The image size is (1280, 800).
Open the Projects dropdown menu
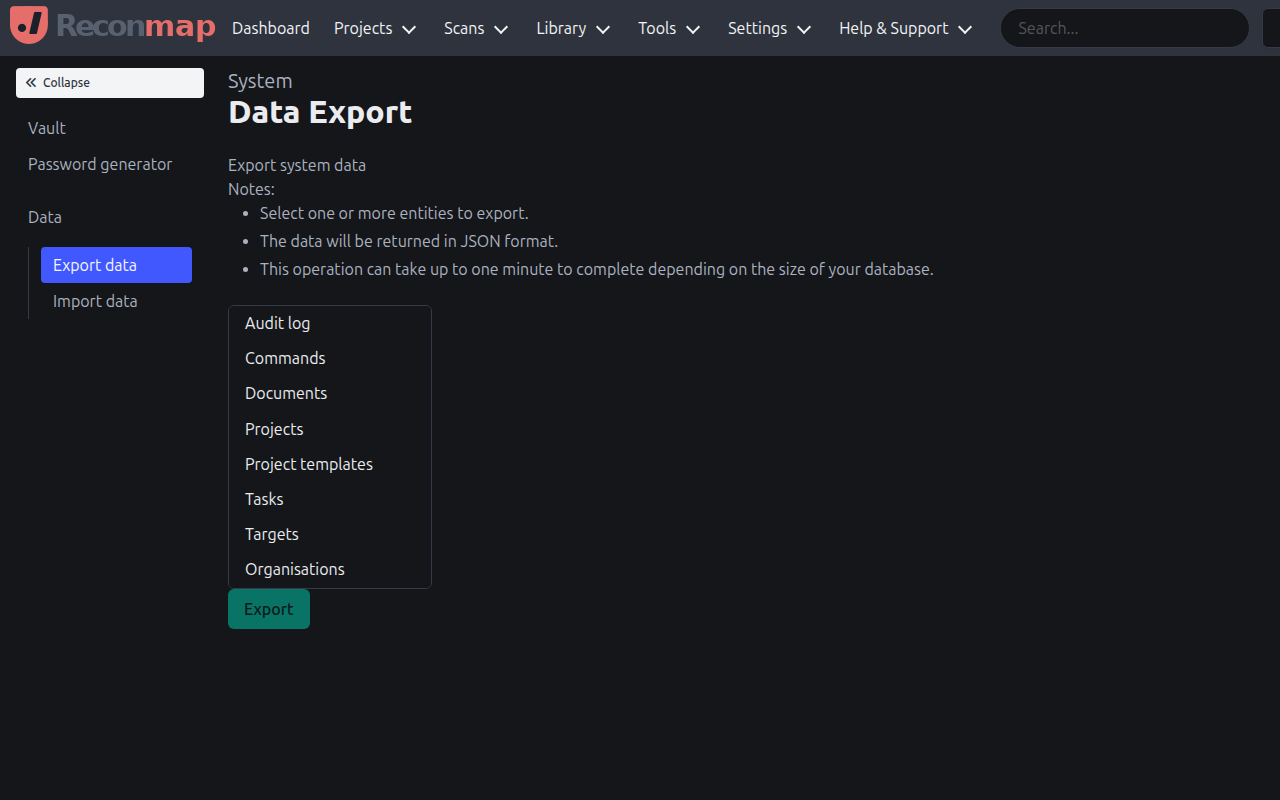pos(374,28)
